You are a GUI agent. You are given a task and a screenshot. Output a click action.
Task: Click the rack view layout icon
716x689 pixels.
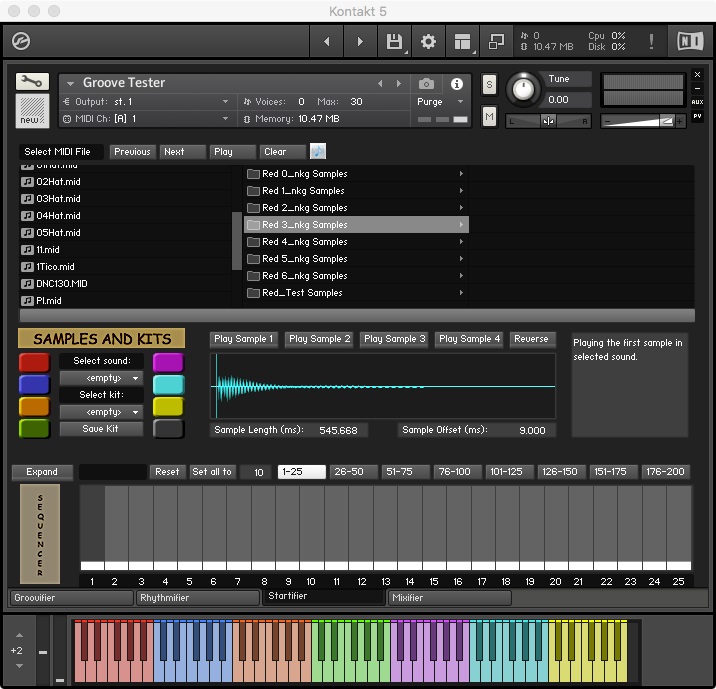point(462,42)
